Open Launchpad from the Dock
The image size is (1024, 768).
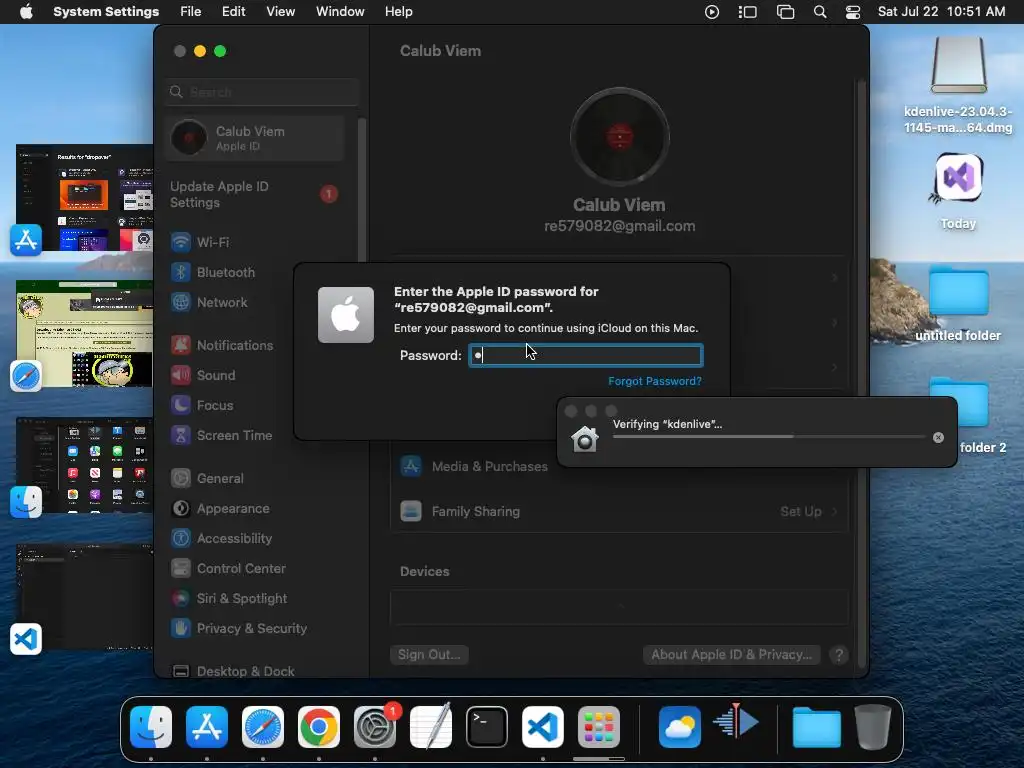[599, 727]
